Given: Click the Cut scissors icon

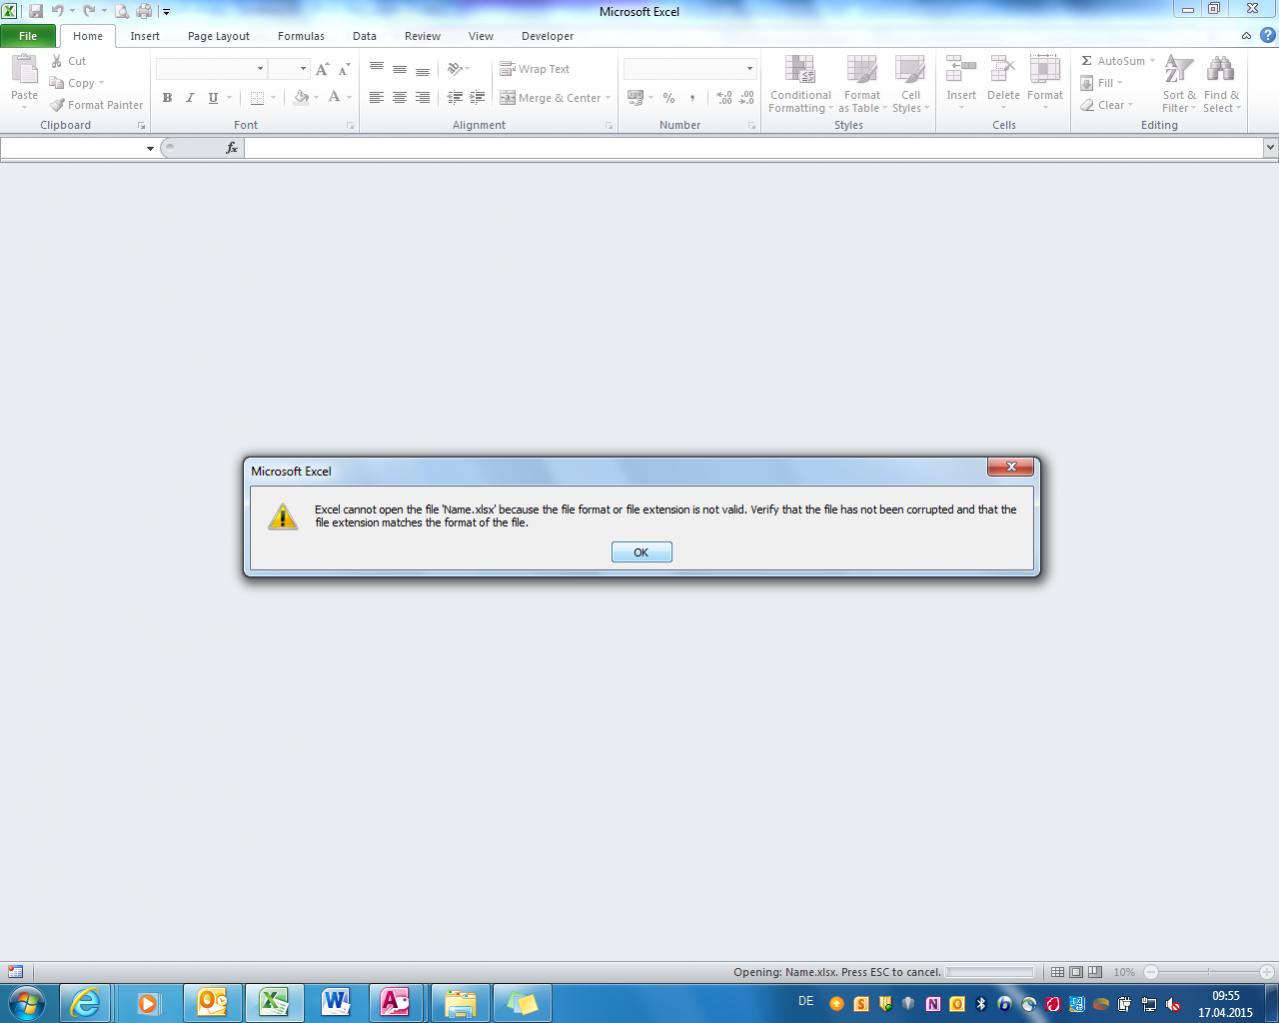Looking at the screenshot, I should coord(57,61).
